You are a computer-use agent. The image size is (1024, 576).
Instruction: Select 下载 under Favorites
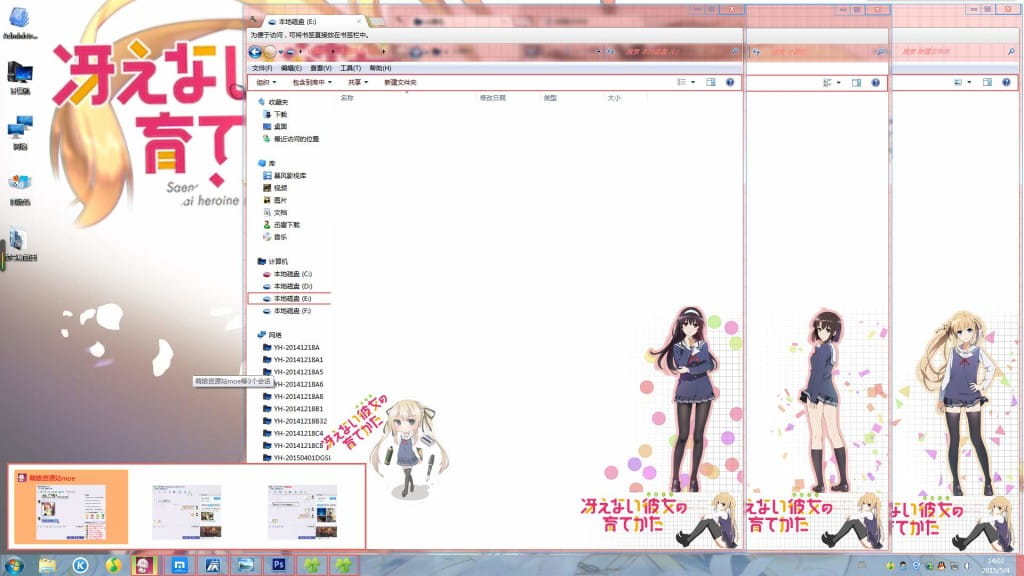(280, 114)
